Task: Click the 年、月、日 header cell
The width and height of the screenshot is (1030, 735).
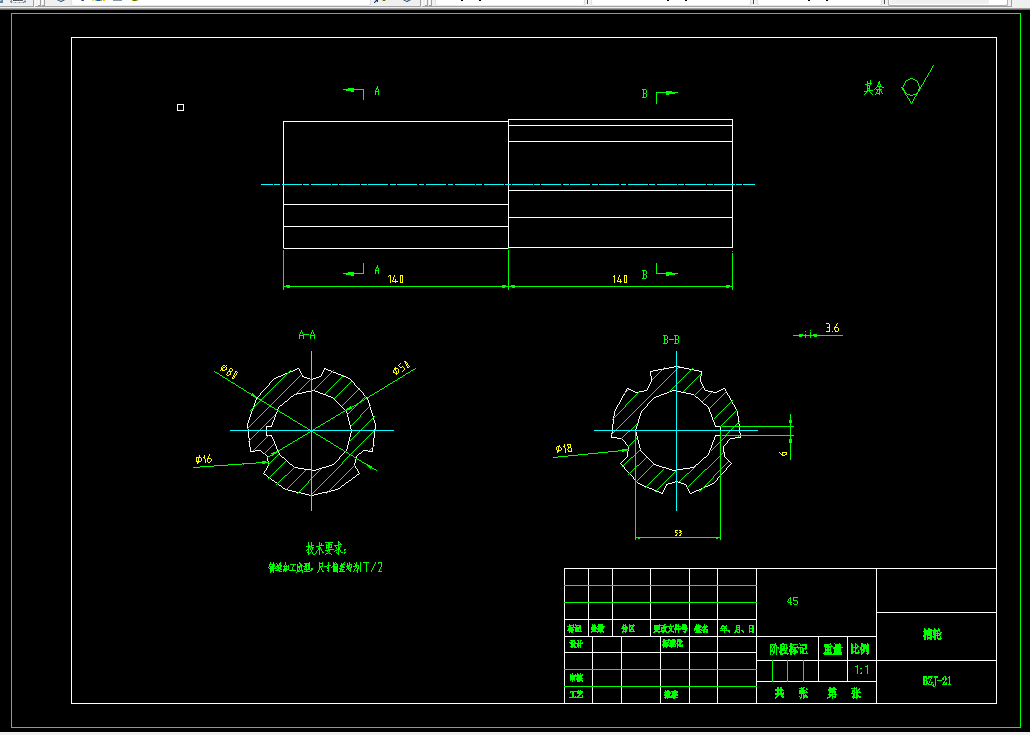Action: tap(737, 629)
